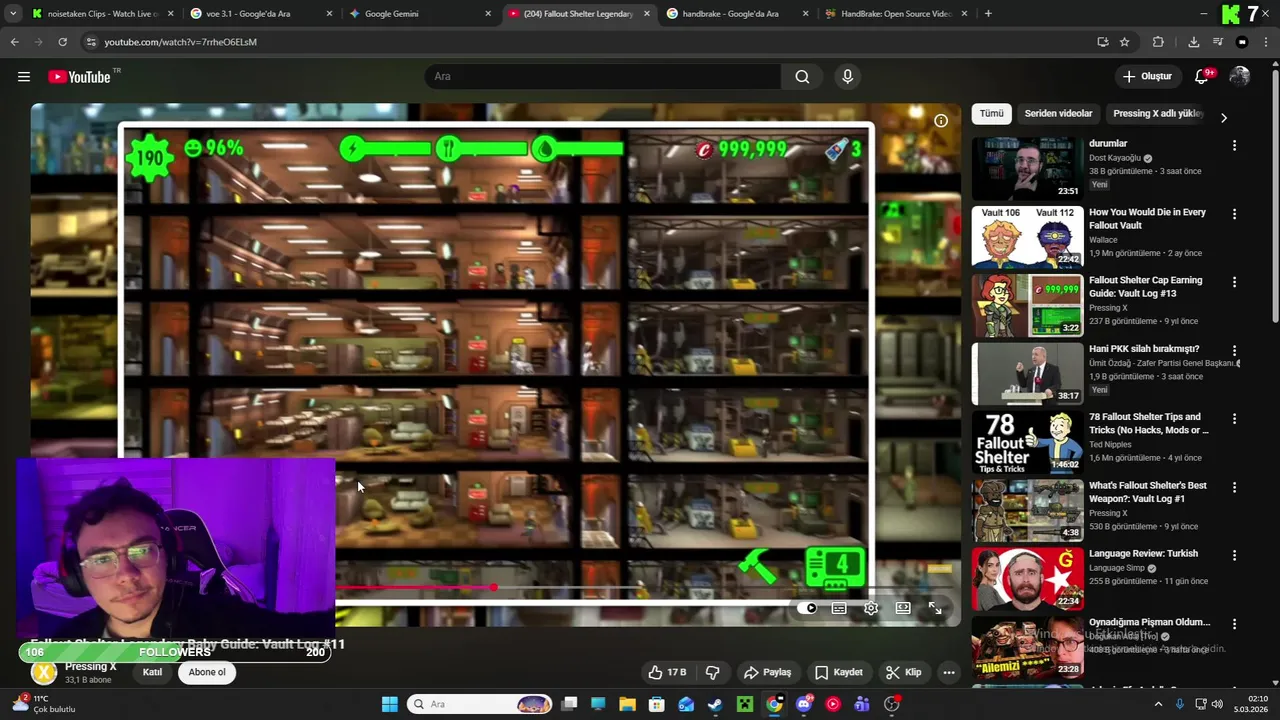The image size is (1280, 720).
Task: Click the Oluştur create button
Action: [1148, 77]
